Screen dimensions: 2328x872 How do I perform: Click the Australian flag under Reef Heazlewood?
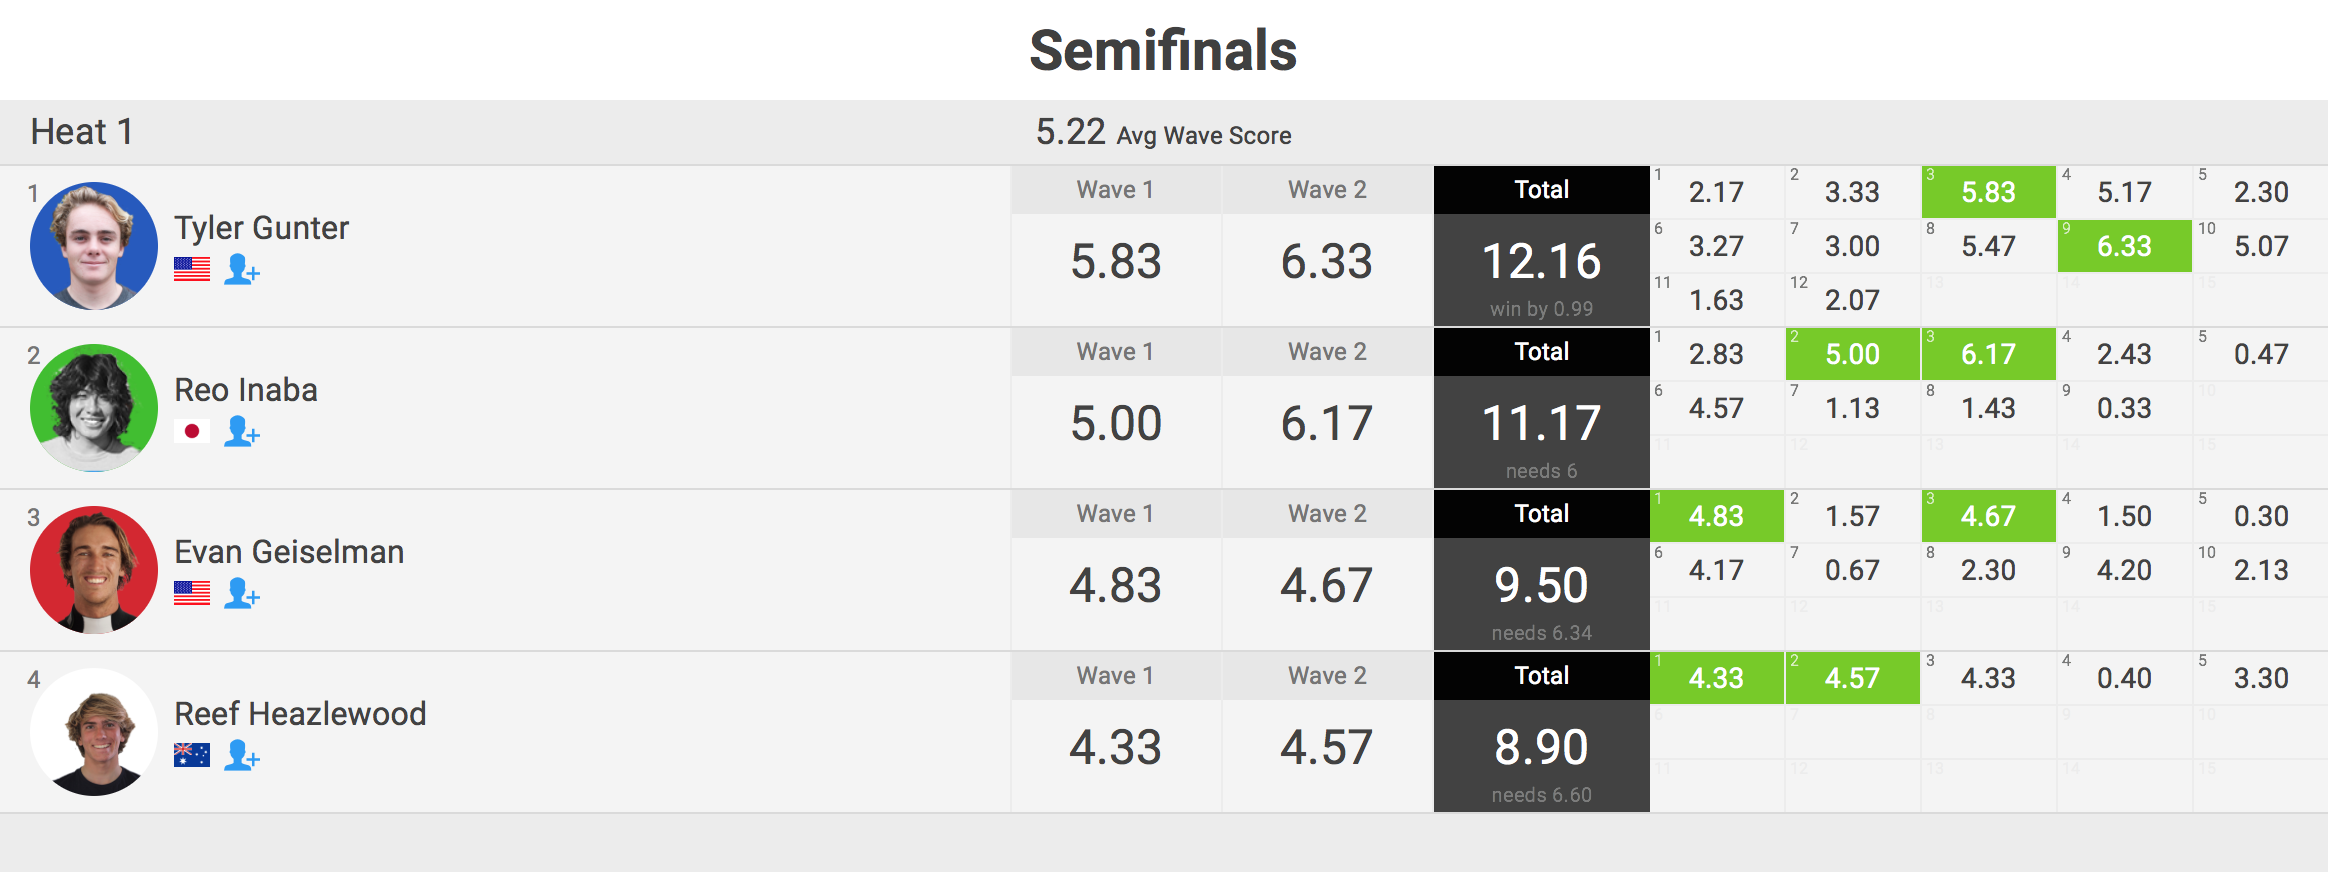tap(192, 756)
